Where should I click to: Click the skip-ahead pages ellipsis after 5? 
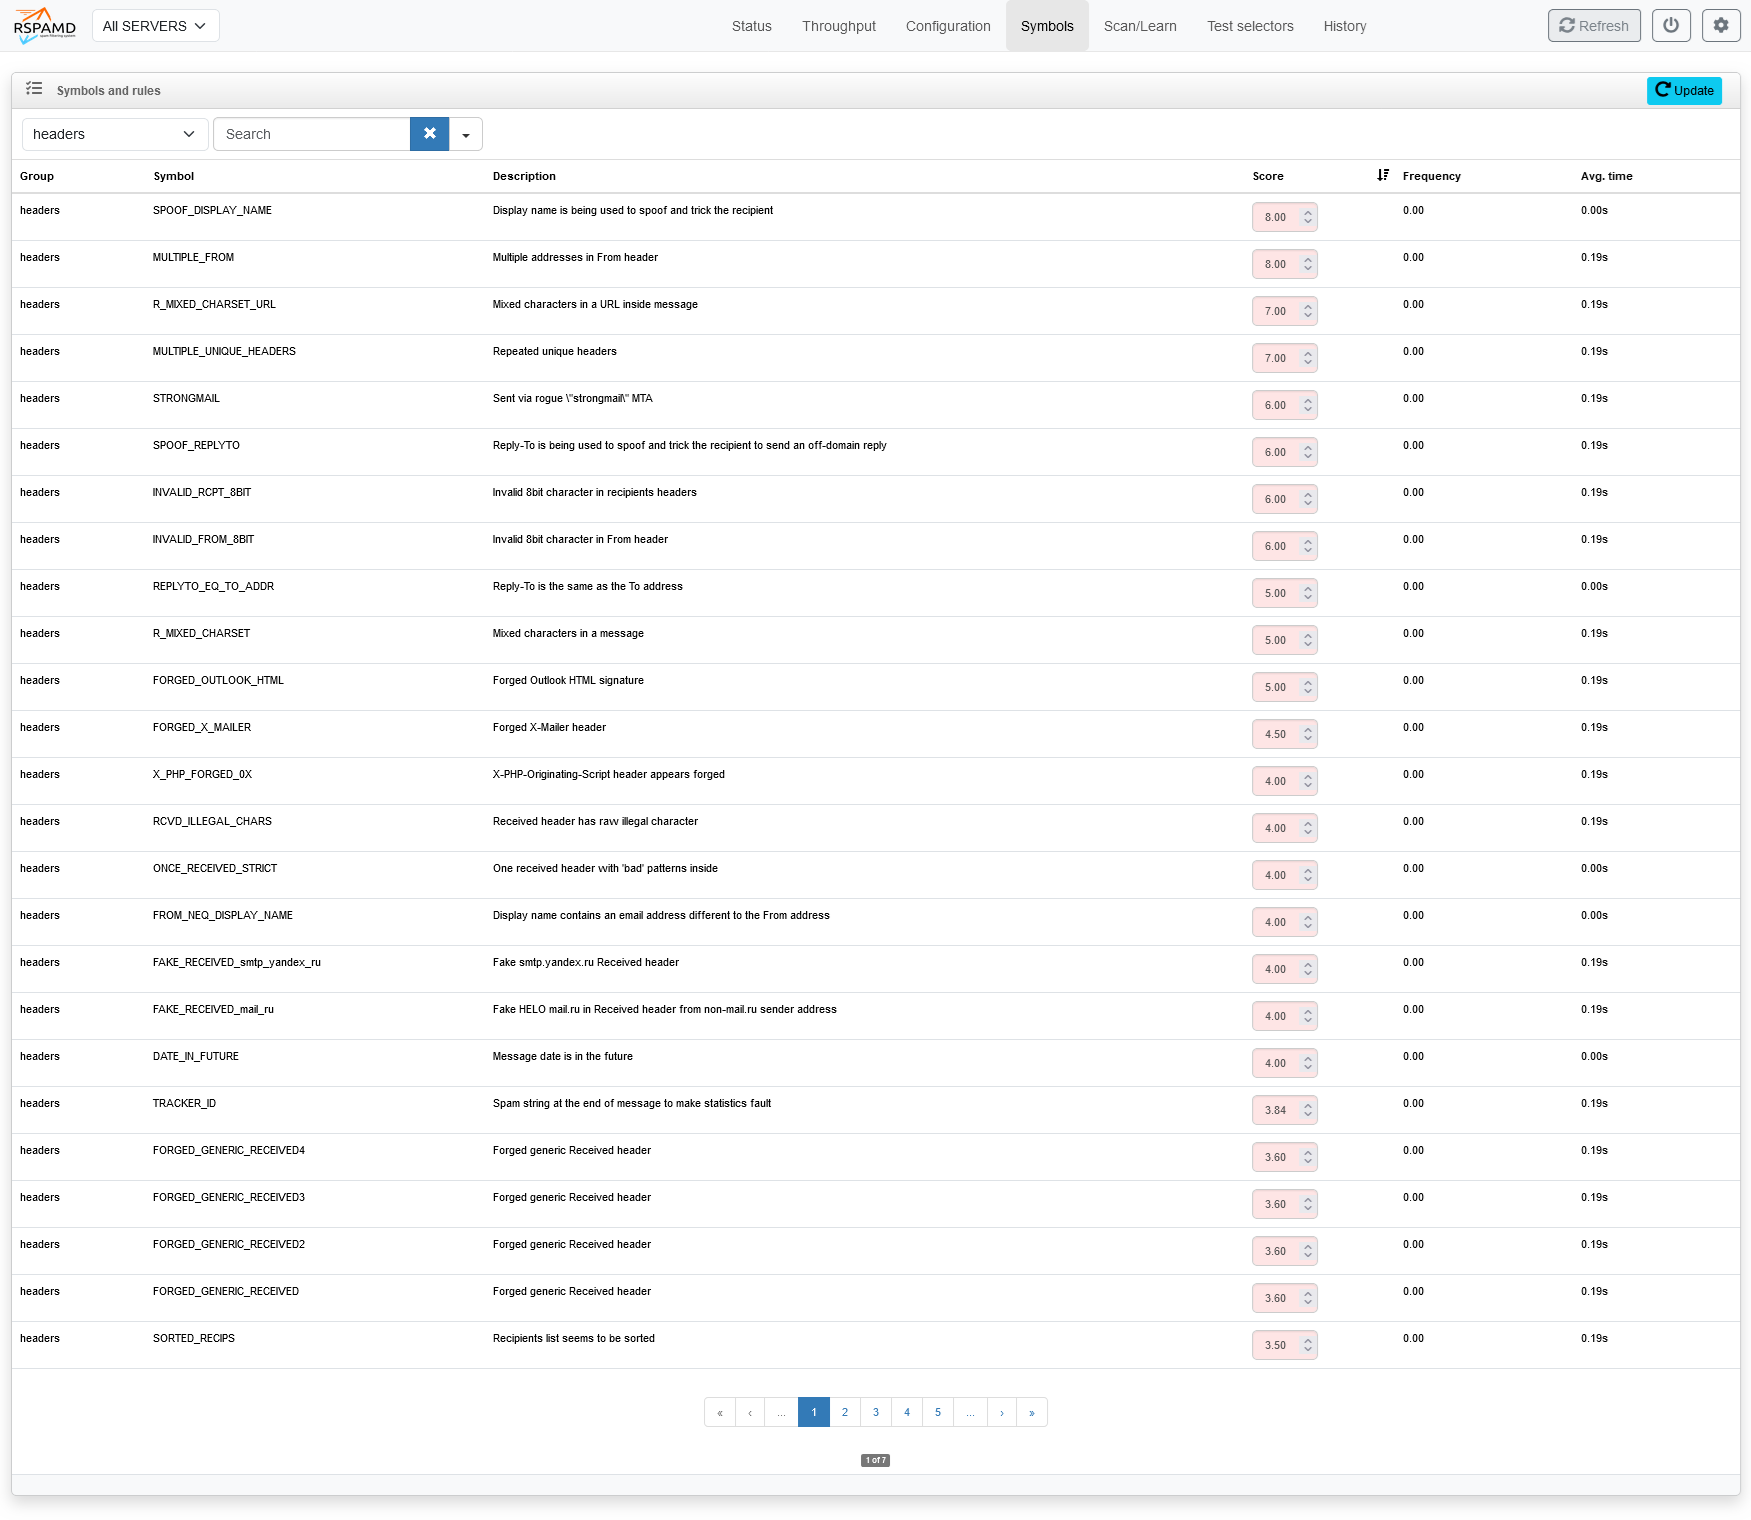click(x=970, y=1412)
